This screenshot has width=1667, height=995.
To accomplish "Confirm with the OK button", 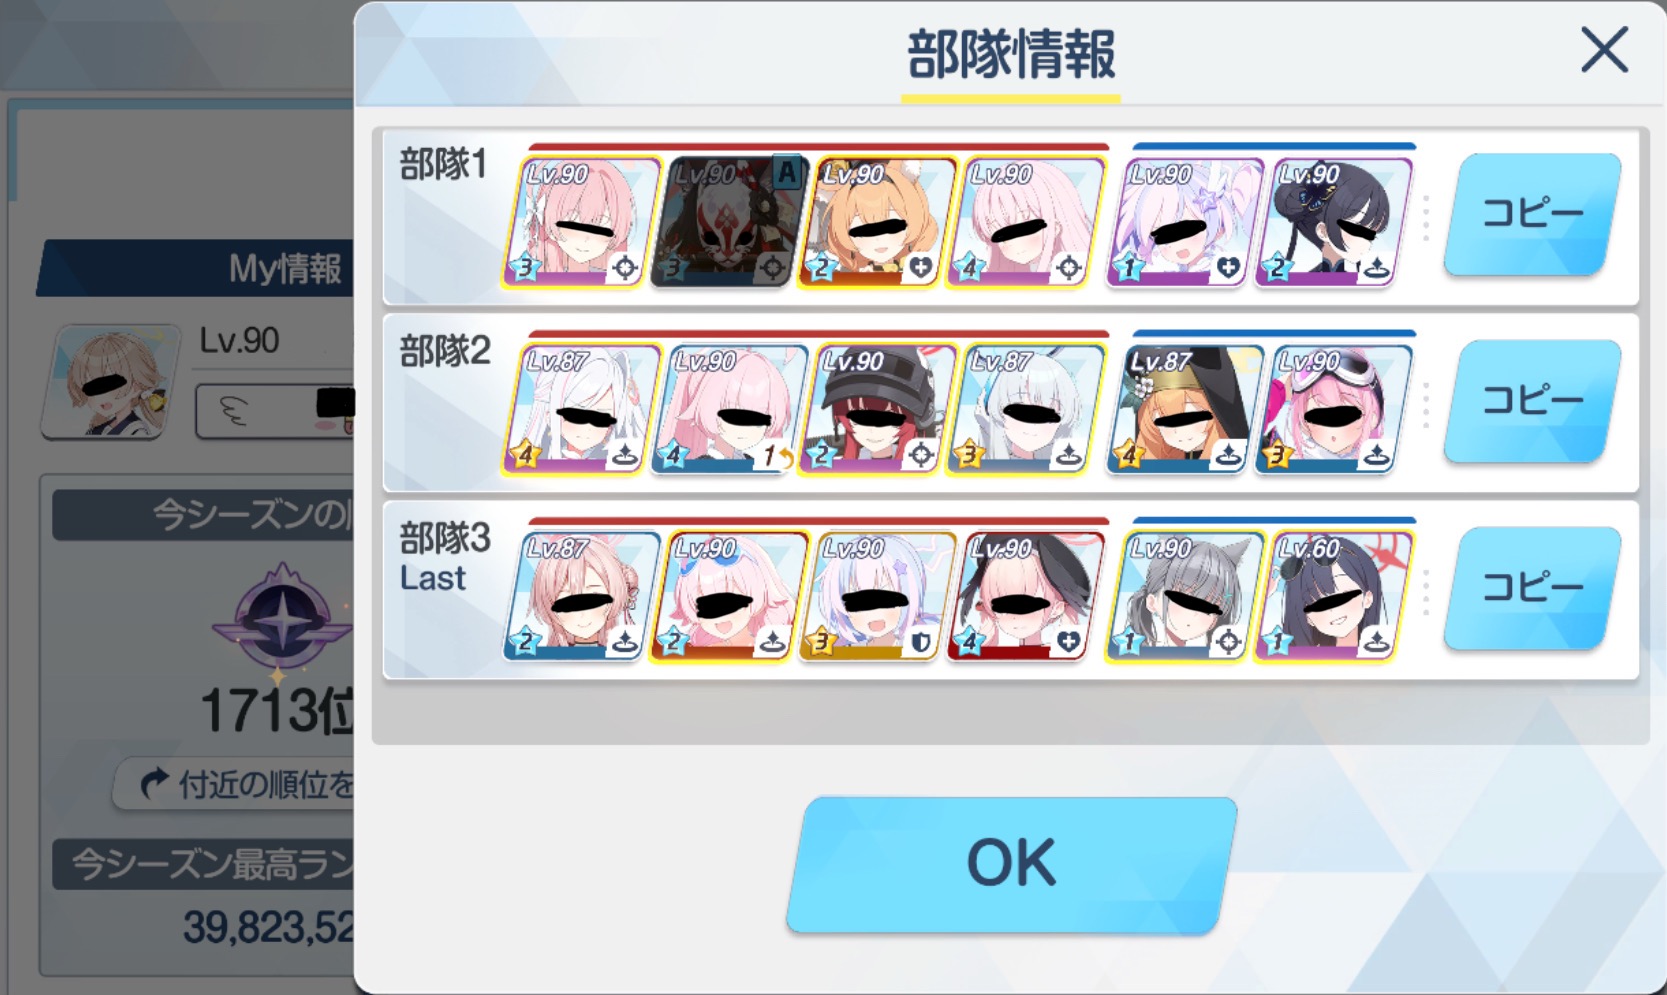I will [1011, 864].
